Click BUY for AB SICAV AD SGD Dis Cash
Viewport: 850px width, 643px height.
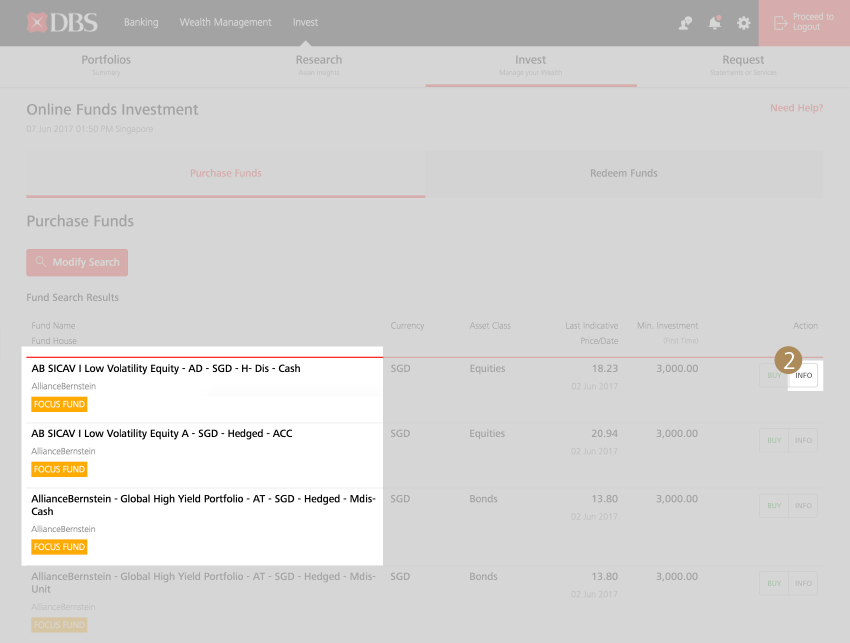[774, 375]
